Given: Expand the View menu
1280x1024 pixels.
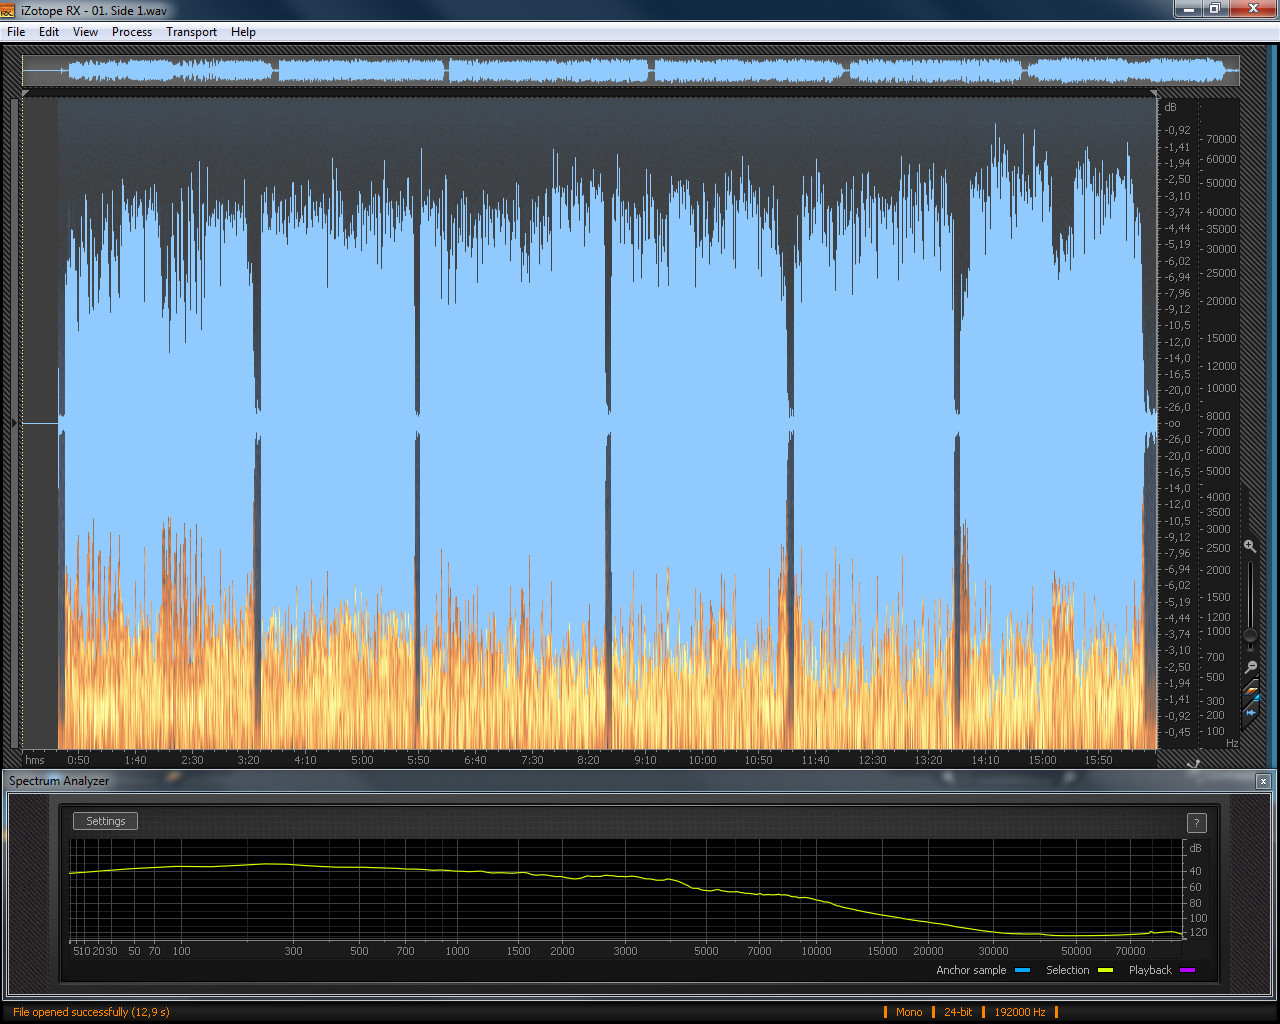Looking at the screenshot, I should point(85,32).
